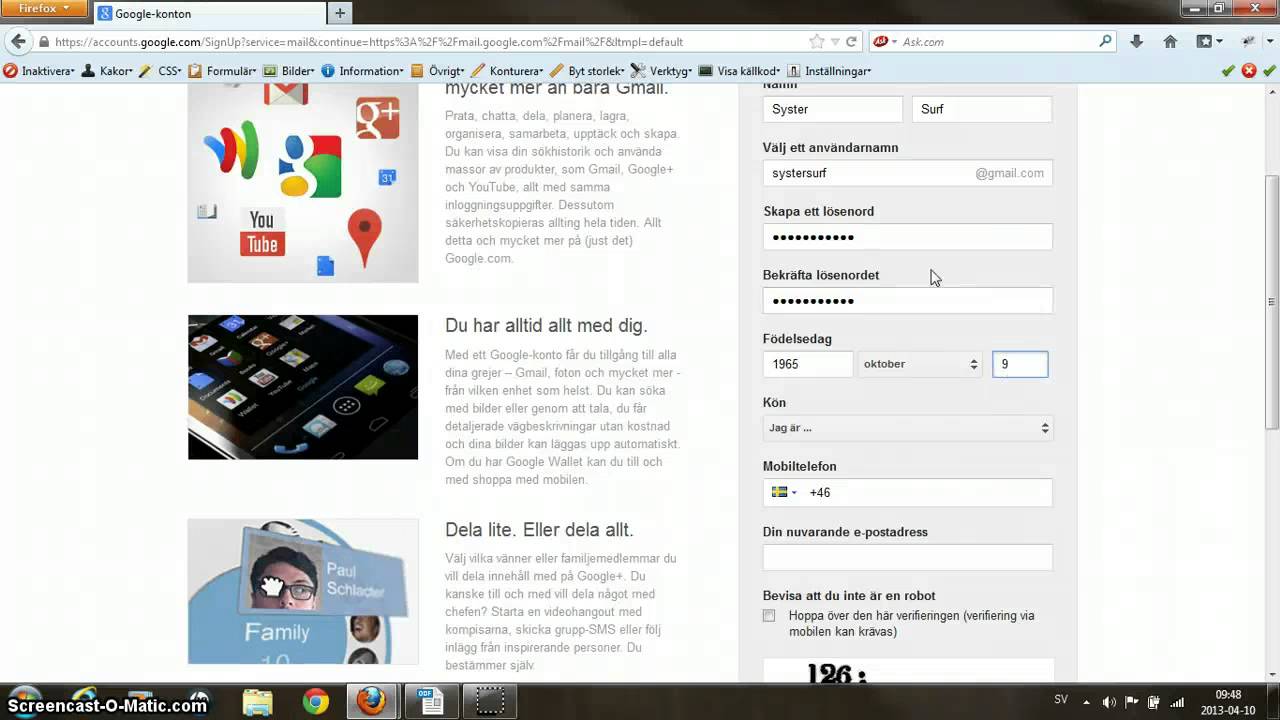This screenshot has width=1280, height=720.
Task: Click the Action Center flag tray icon
Action: point(1132,702)
